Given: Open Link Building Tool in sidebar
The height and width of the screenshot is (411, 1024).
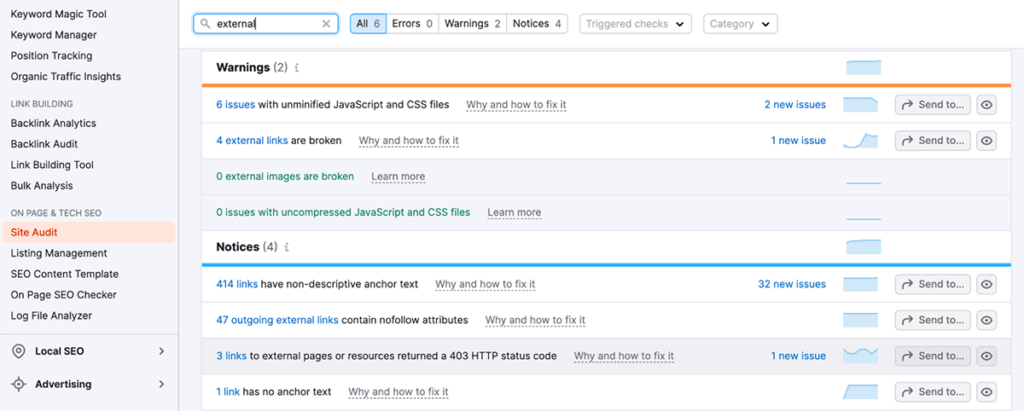Looking at the screenshot, I should 52,165.
